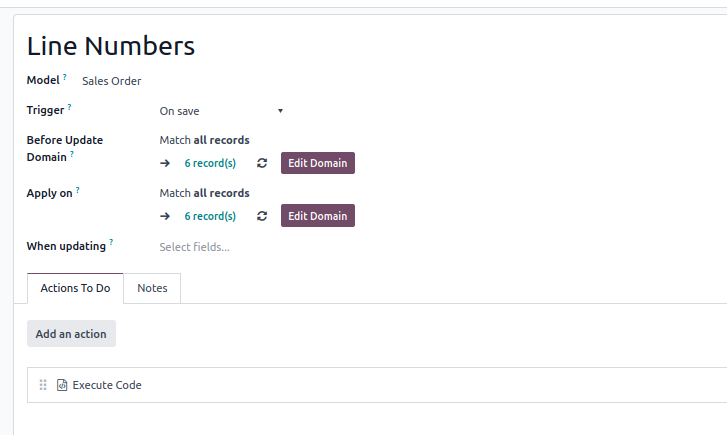Refresh the Before Update Domain record count

[x=262, y=163]
